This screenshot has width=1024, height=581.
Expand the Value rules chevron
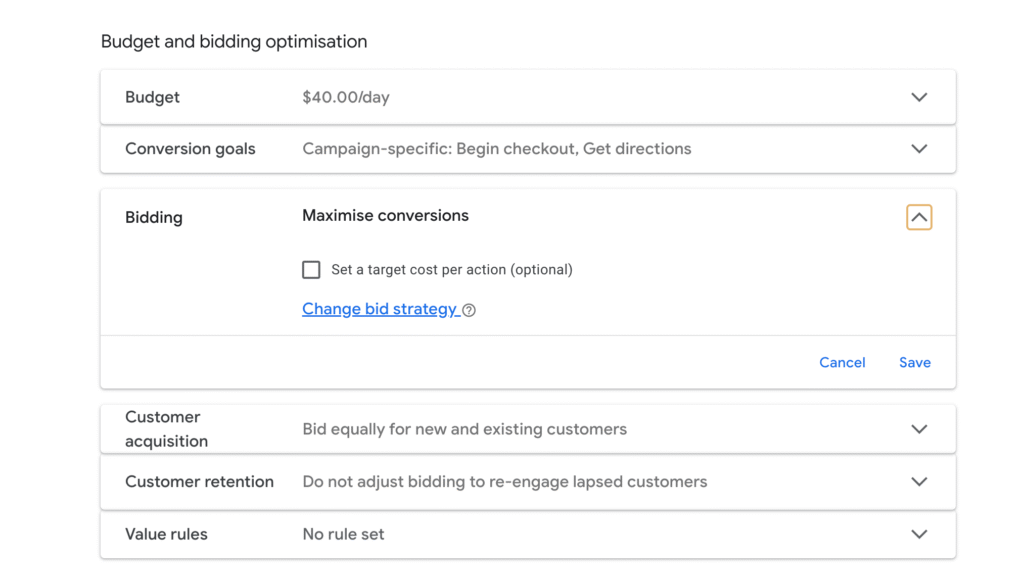pos(919,534)
